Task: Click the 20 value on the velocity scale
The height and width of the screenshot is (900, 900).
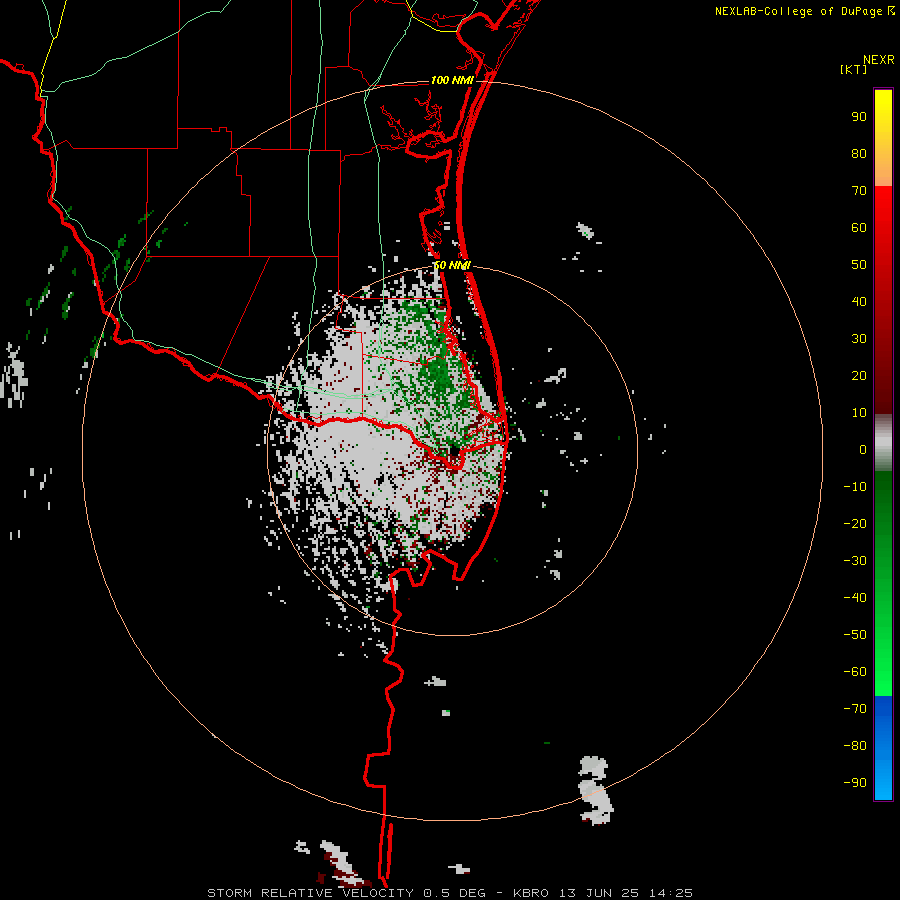Action: coord(859,376)
